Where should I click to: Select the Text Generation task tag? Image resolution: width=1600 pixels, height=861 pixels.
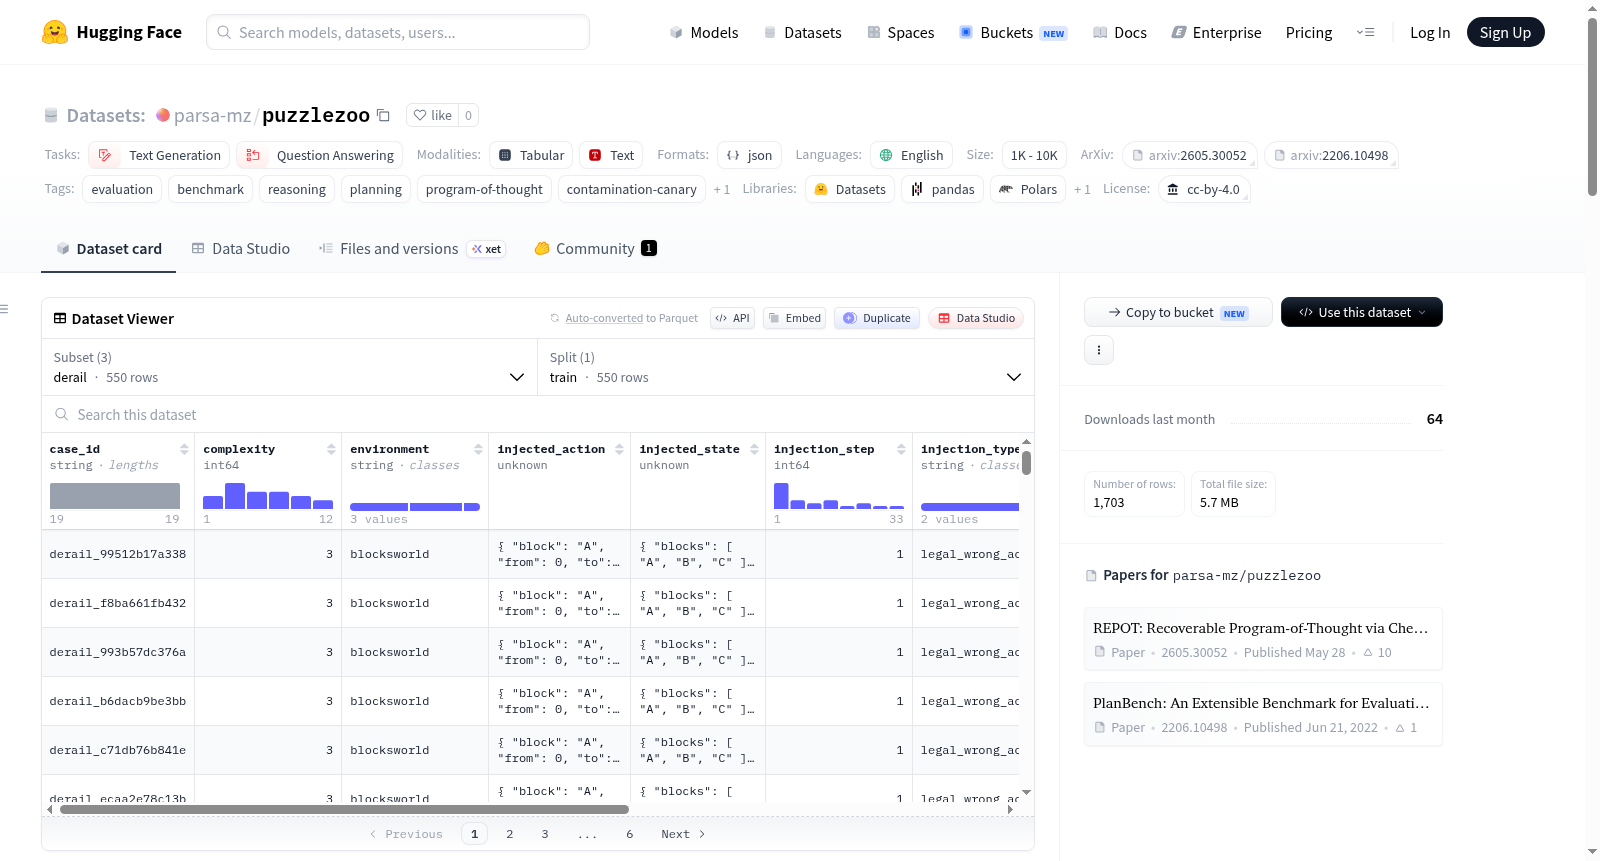[159, 155]
